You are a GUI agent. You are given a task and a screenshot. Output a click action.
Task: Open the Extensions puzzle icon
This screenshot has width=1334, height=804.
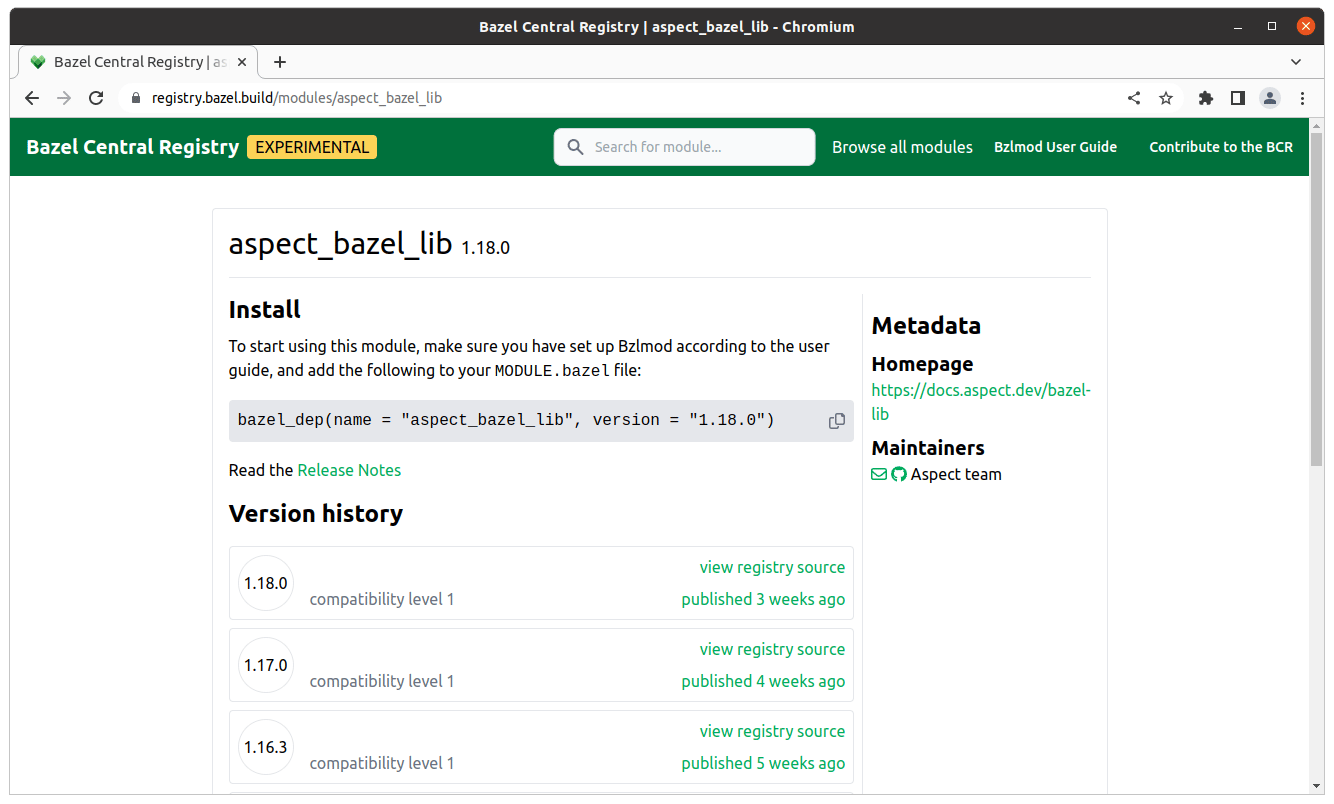point(1206,98)
